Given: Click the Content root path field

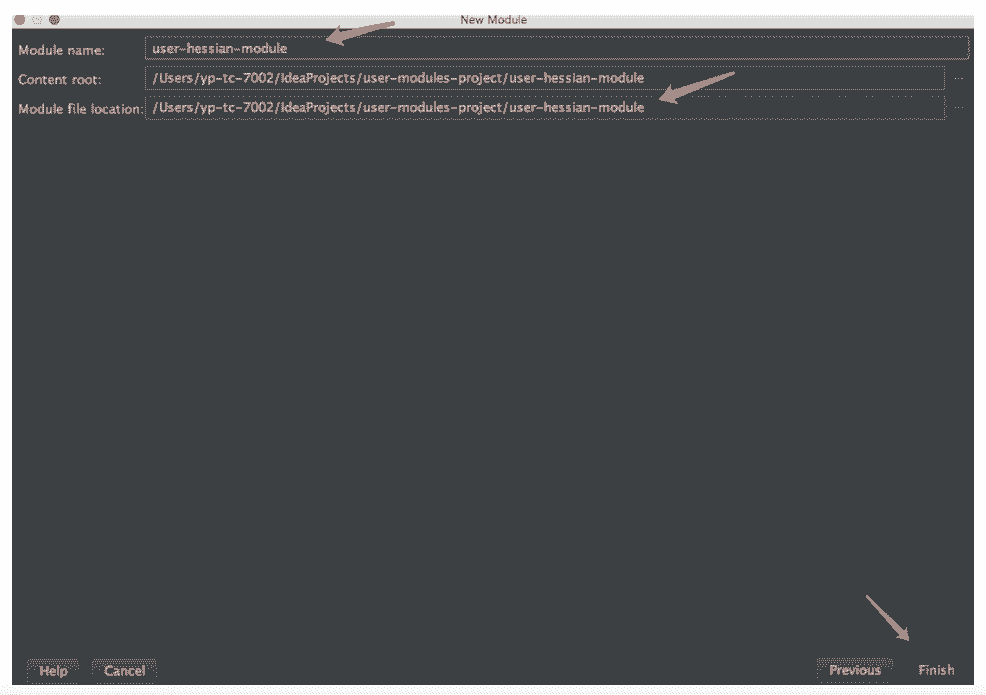Looking at the screenshot, I should 544,78.
